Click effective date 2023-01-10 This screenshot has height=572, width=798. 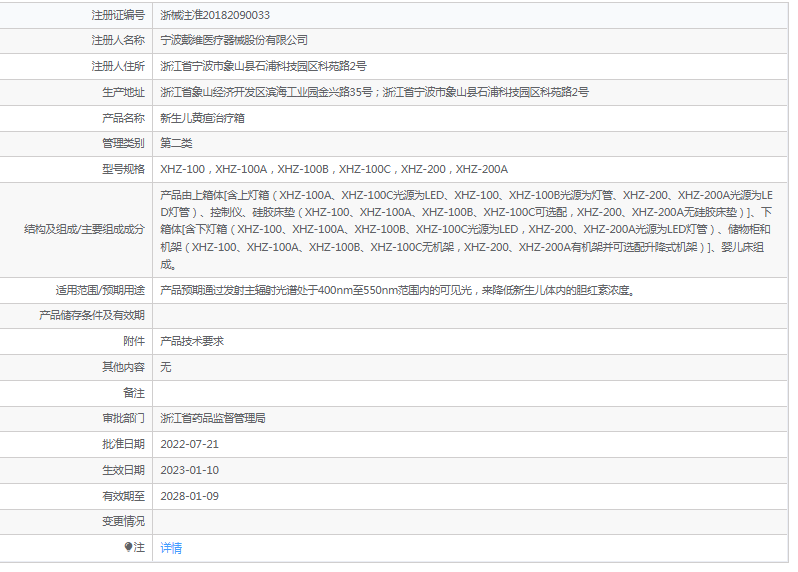[x=189, y=470]
